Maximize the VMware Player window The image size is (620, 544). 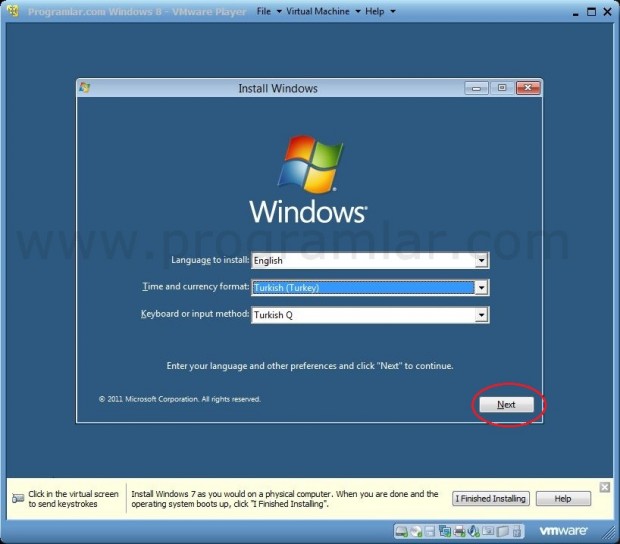click(x=592, y=12)
